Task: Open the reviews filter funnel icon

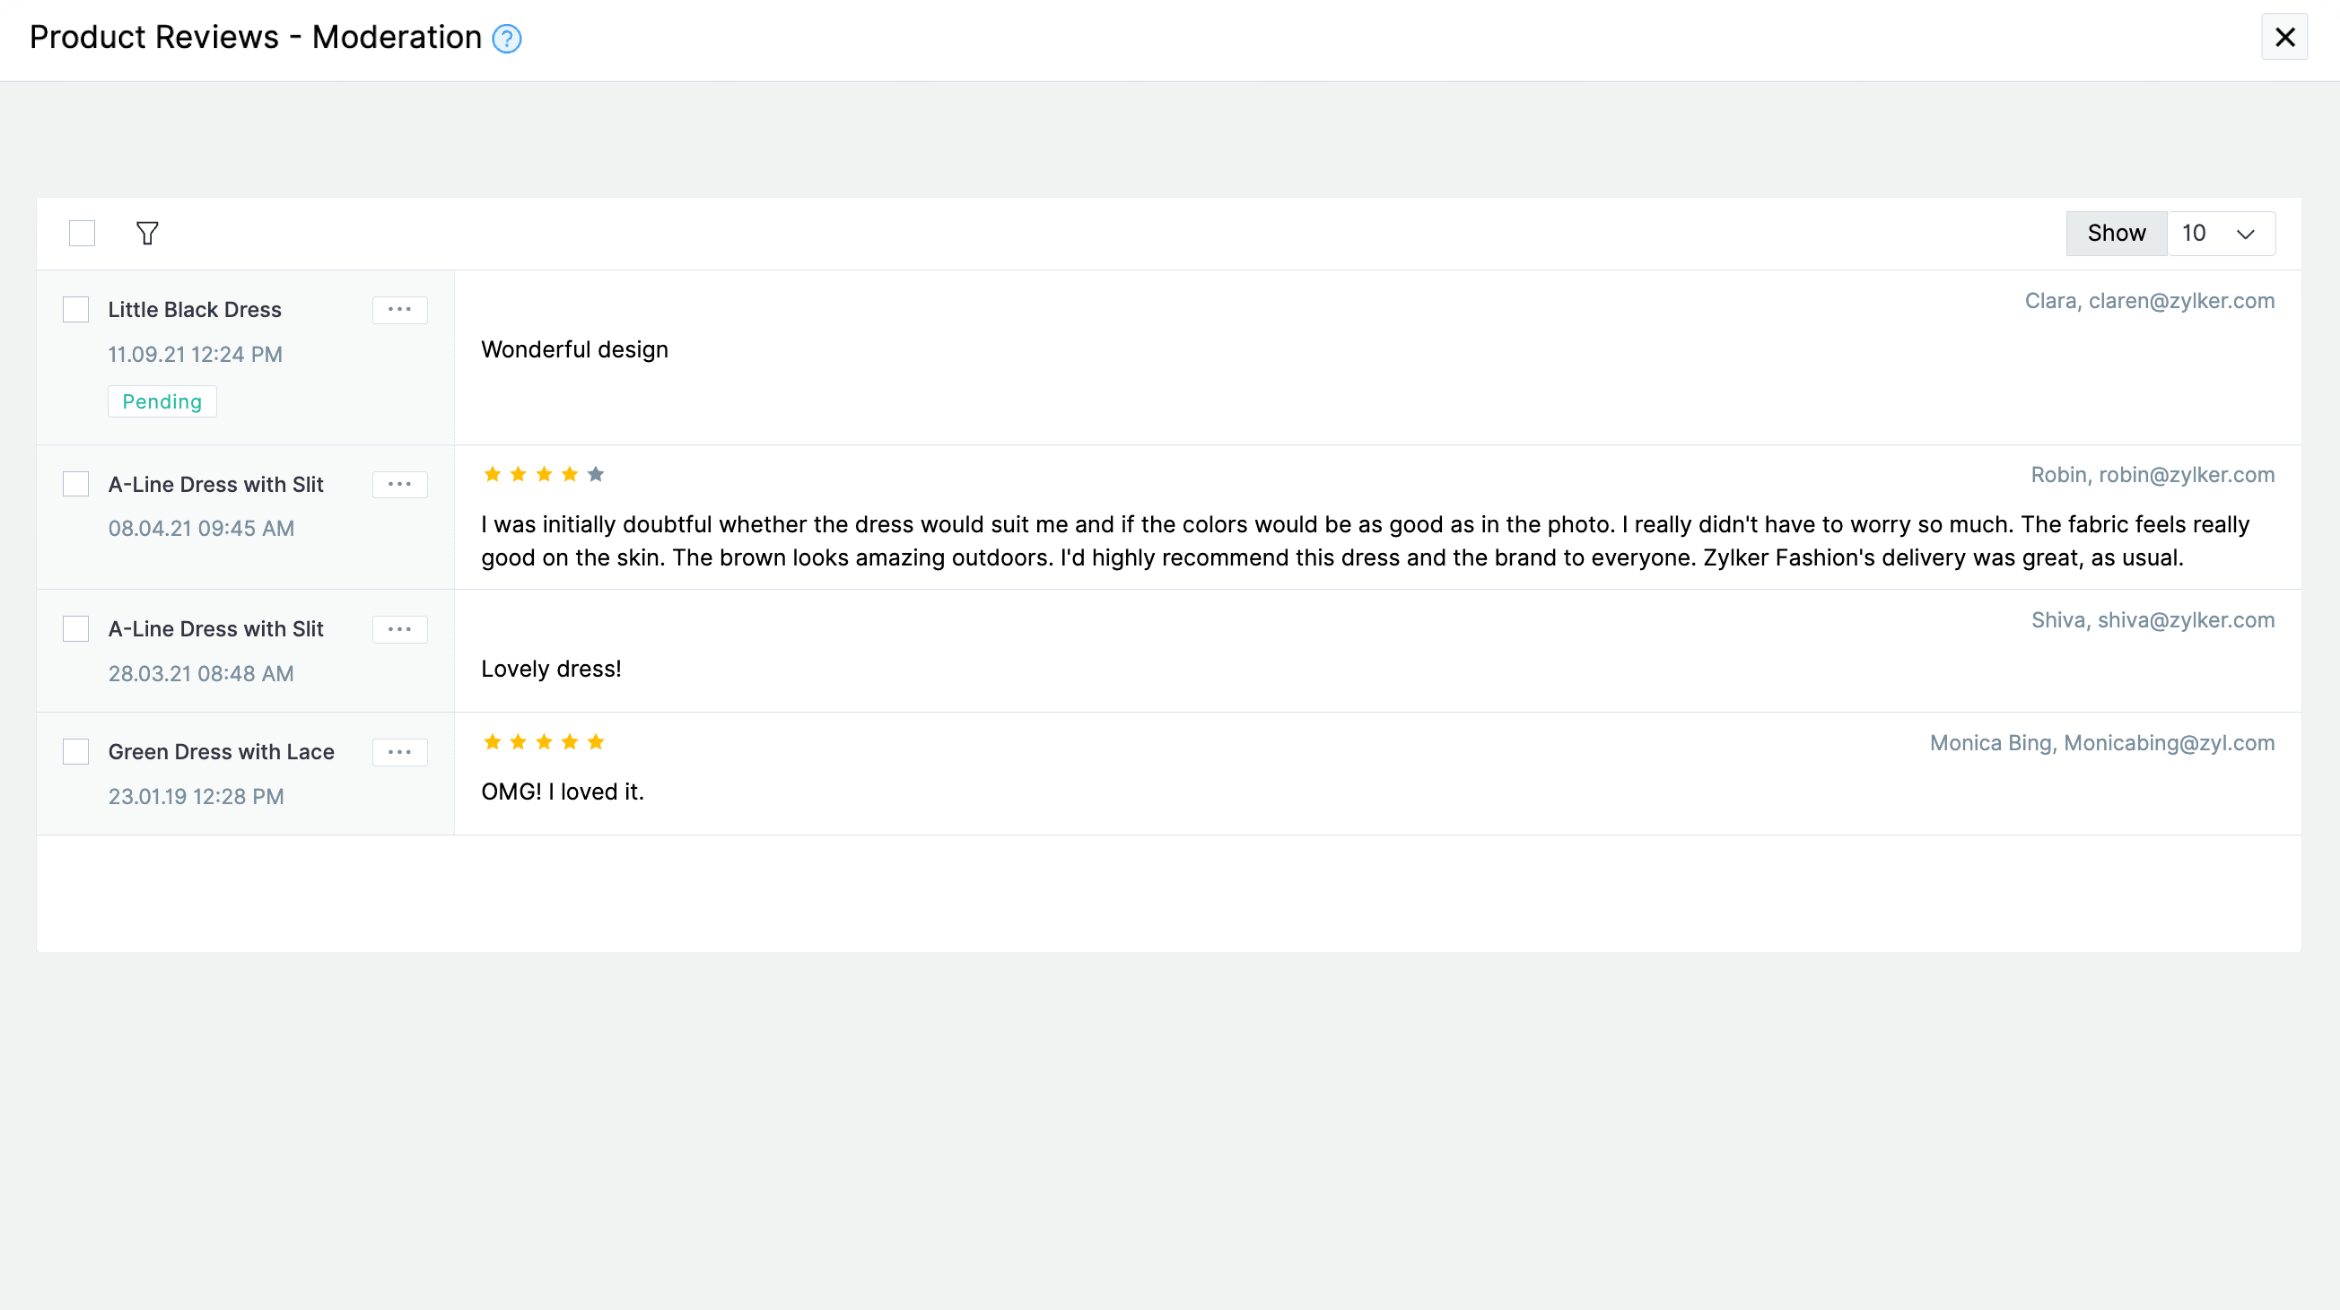Action: pyautogui.click(x=147, y=233)
